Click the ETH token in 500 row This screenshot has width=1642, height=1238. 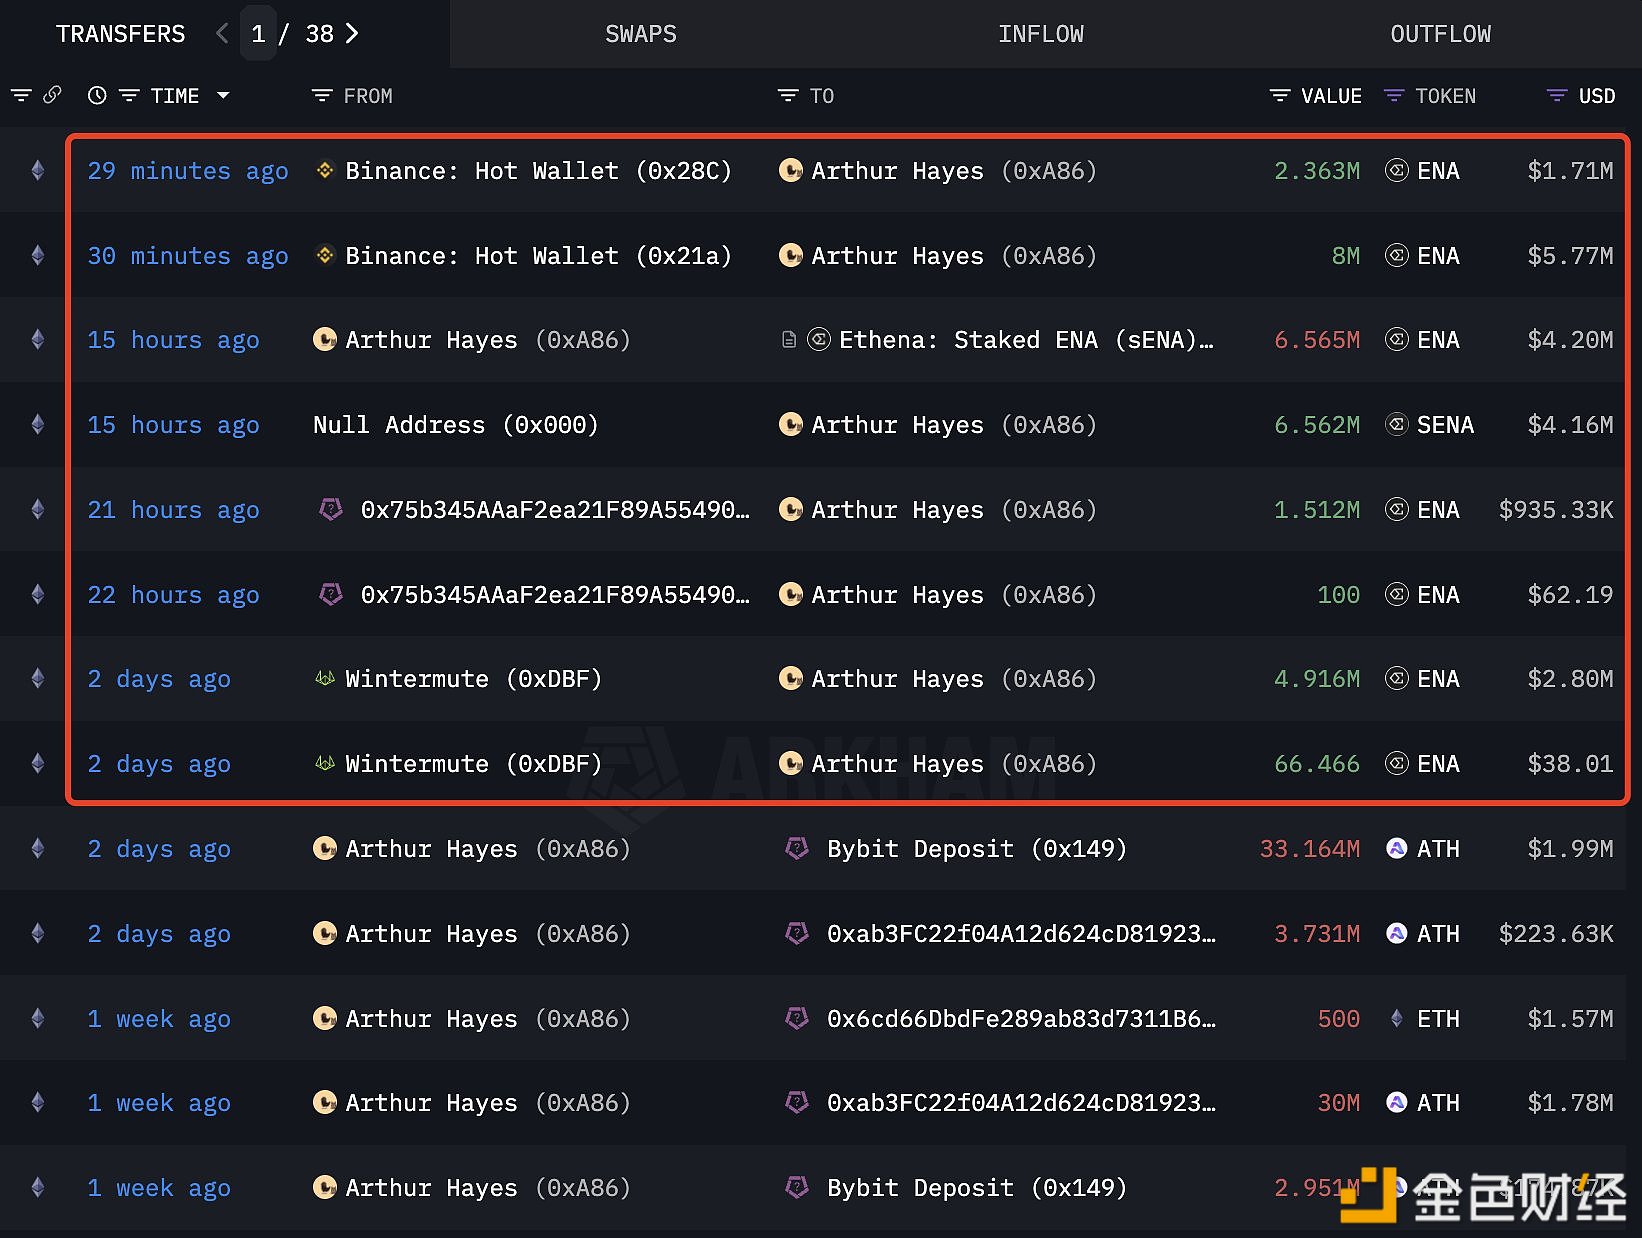tap(1438, 1019)
